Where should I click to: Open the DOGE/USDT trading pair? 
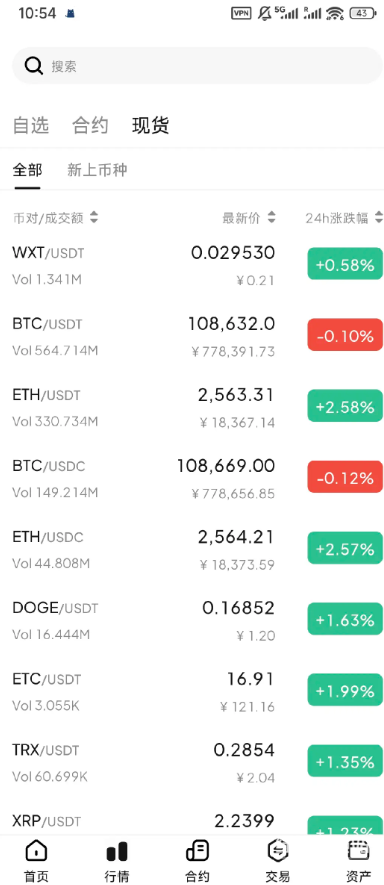192,620
